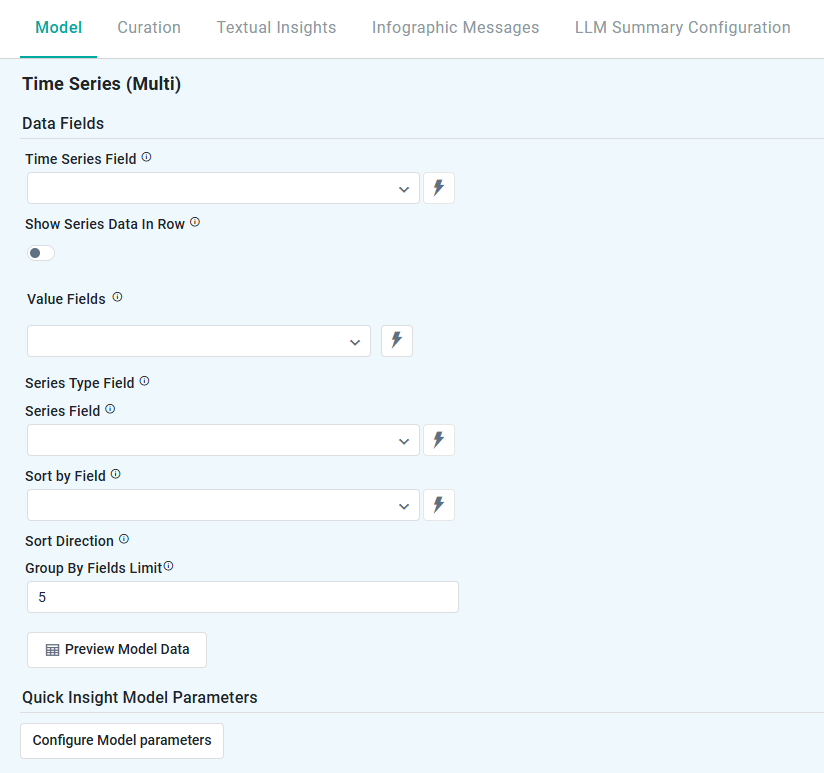Click lightning icon beside Time Series Field
Image resolution: width=824 pixels, height=773 pixels.
pyautogui.click(x=438, y=188)
